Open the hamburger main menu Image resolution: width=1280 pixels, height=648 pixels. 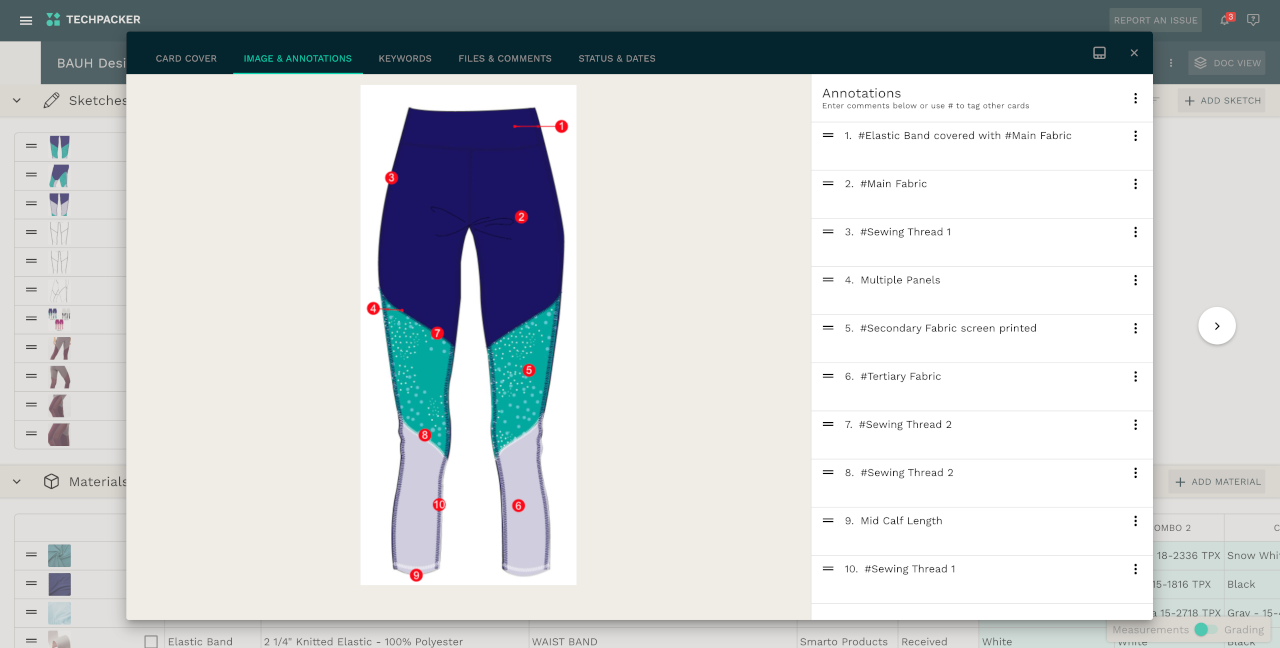[x=26, y=20]
